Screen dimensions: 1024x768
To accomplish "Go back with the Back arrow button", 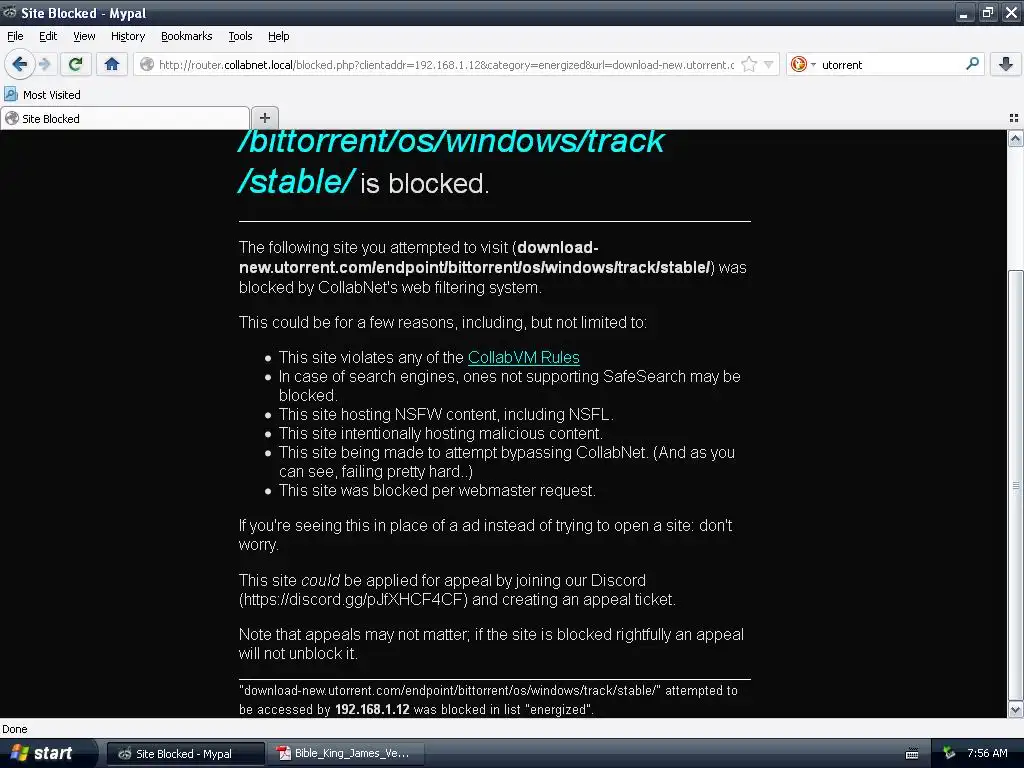I will pyautogui.click(x=20, y=64).
